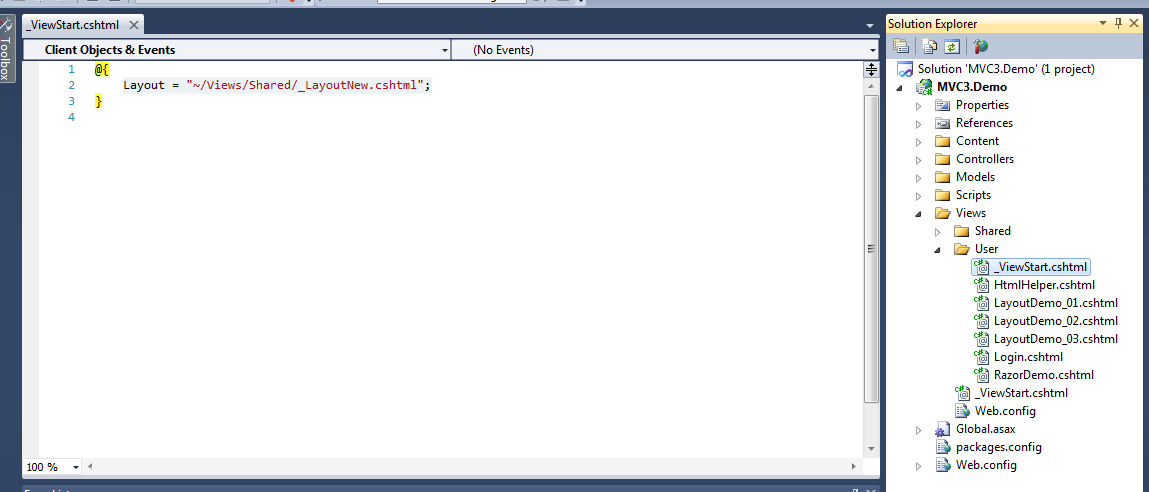Collapse the User folder

[x=938, y=249]
